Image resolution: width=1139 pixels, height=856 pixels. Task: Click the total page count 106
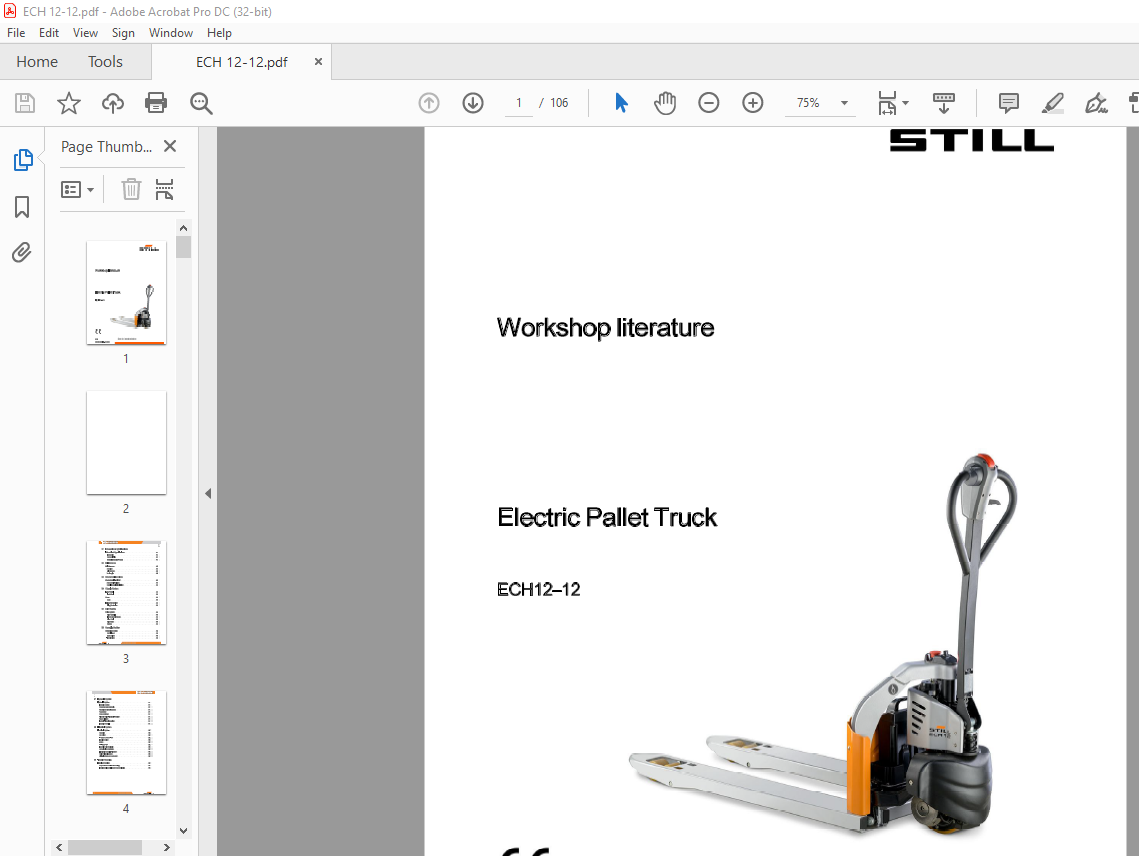pos(559,103)
